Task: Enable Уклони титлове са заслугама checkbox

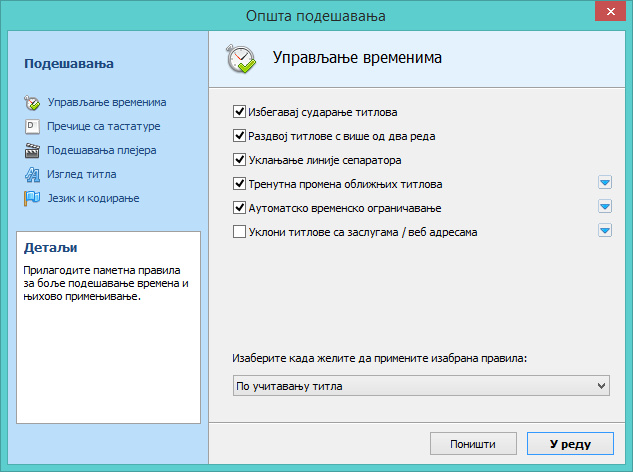Action: (239, 232)
